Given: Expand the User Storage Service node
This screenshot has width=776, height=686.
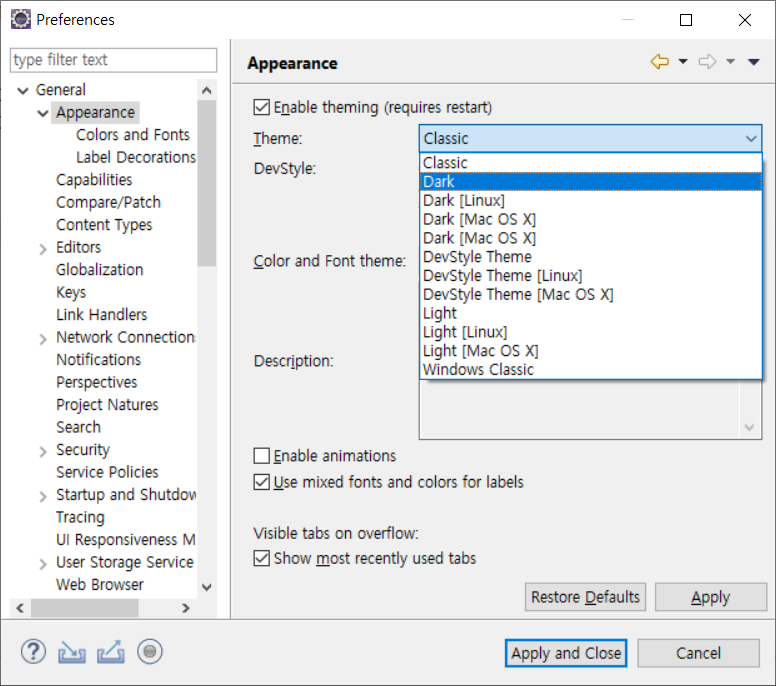Looking at the screenshot, I should point(43,563).
